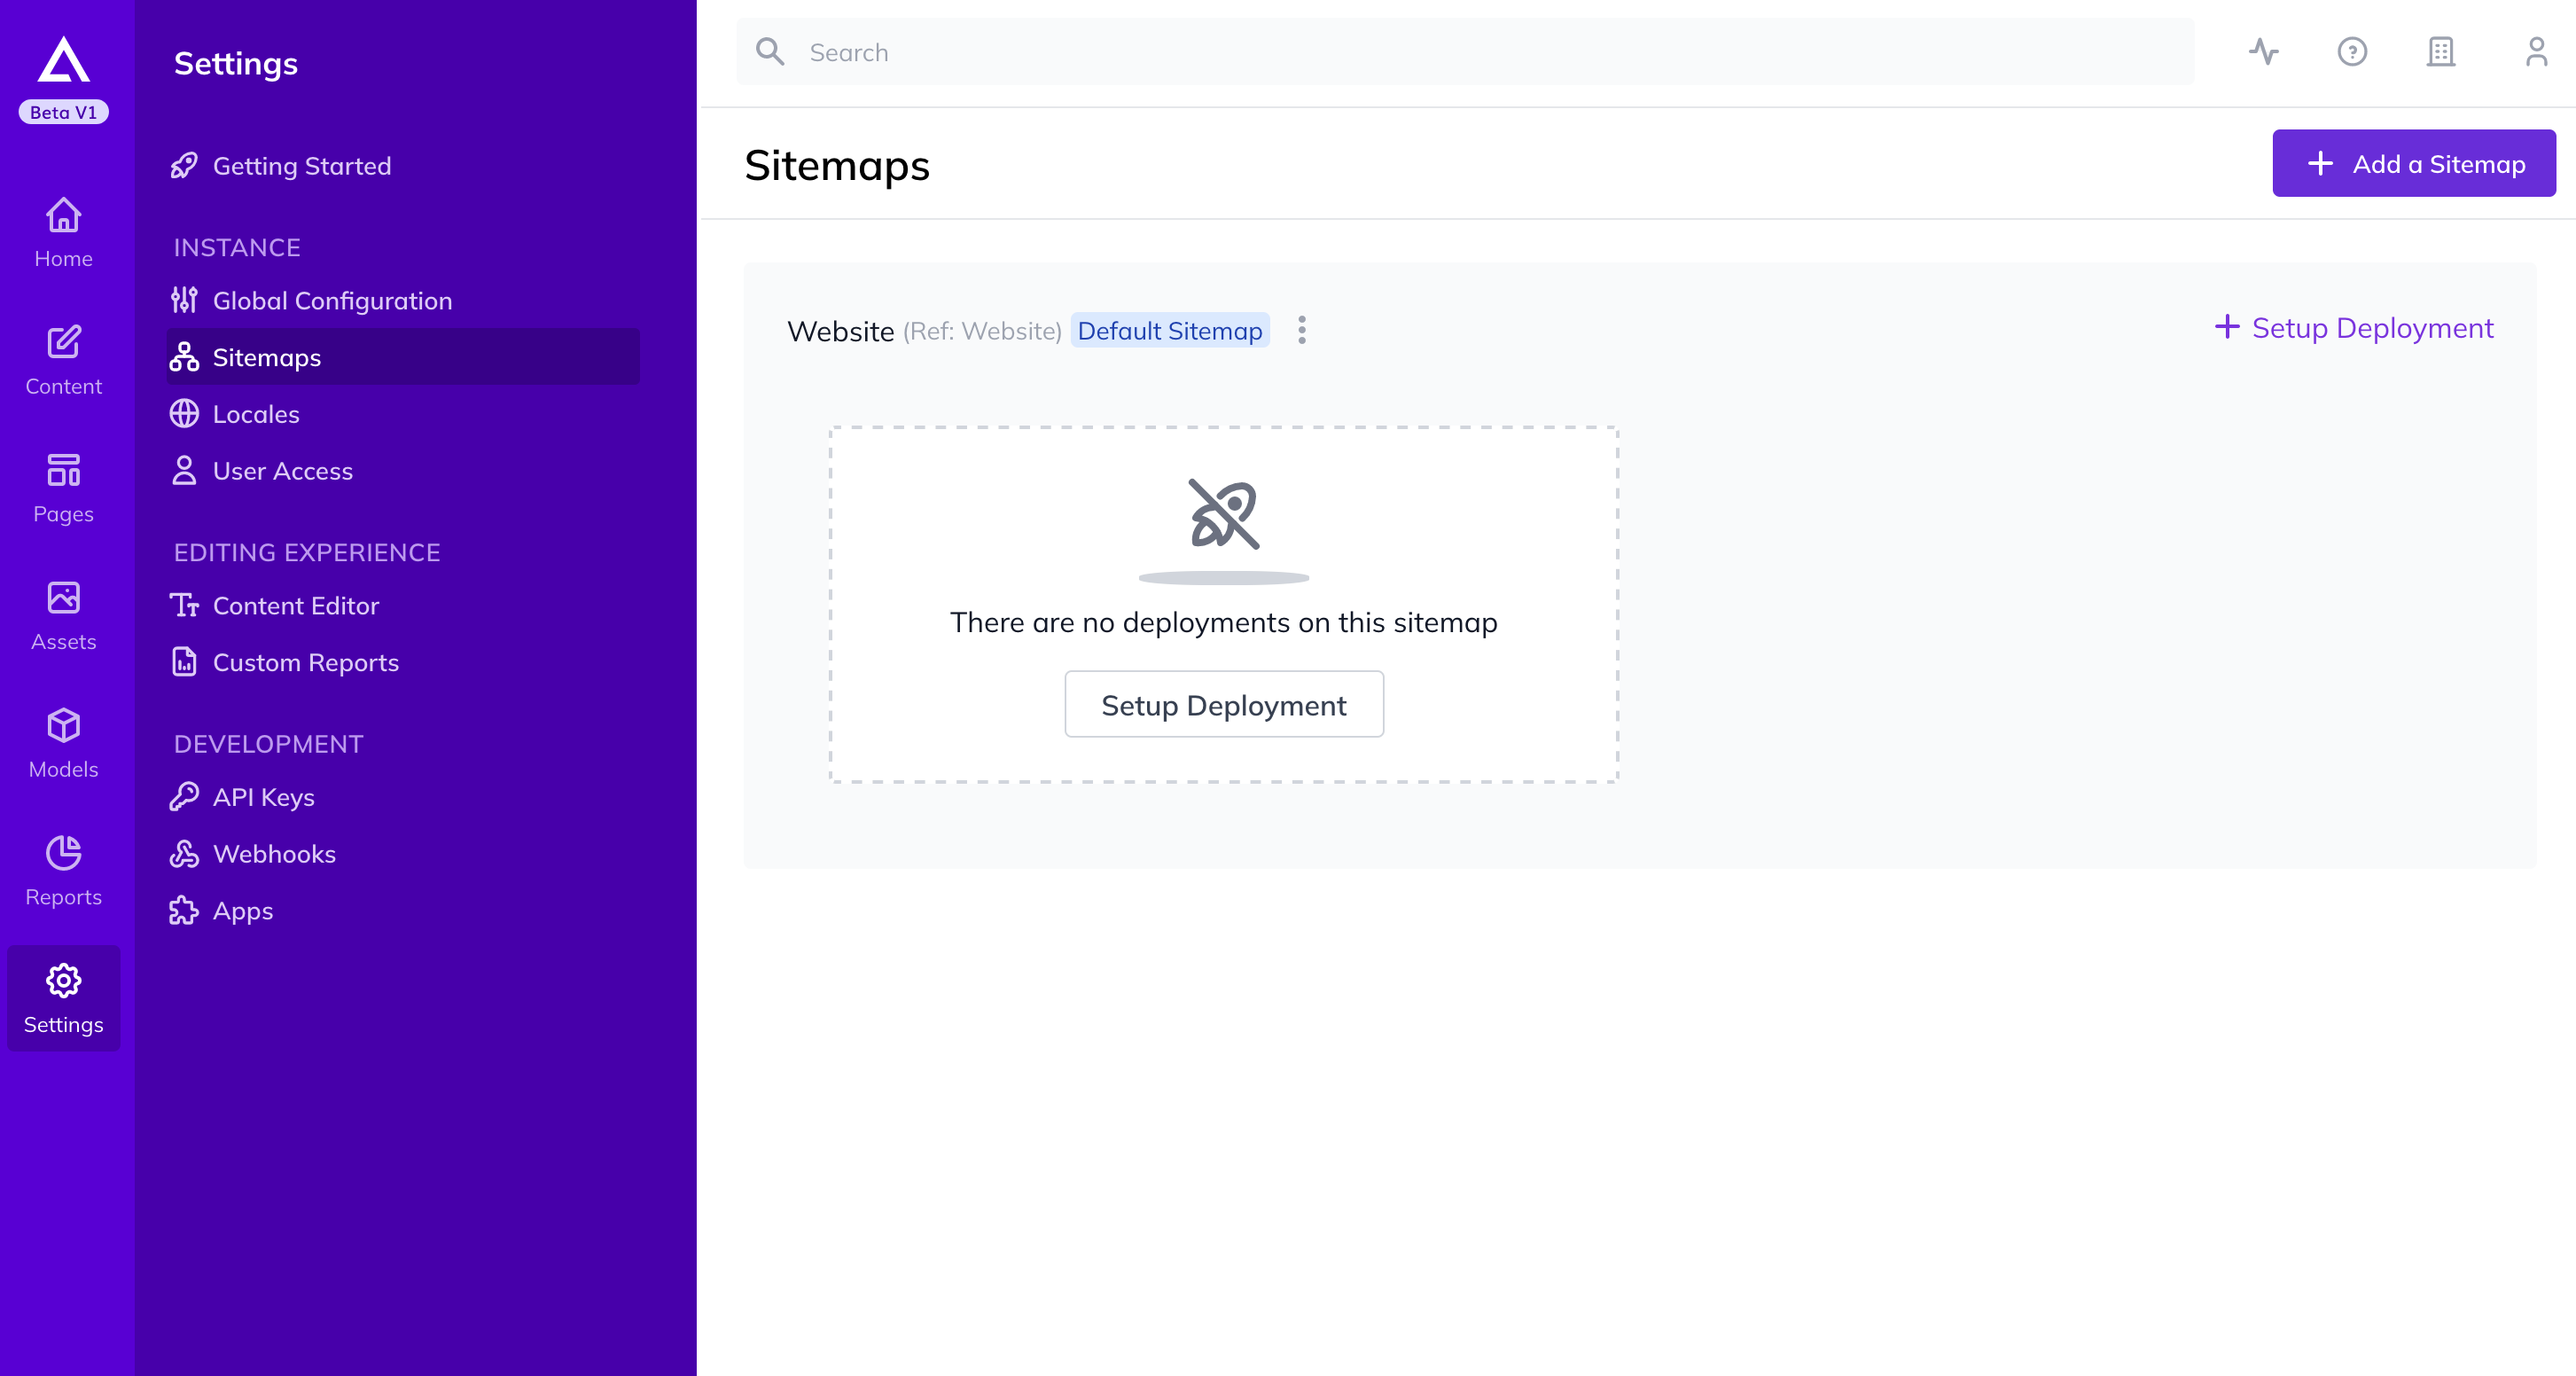Focus the Search input field
Screen dimensions: 2576x1376
tap(1466, 52)
